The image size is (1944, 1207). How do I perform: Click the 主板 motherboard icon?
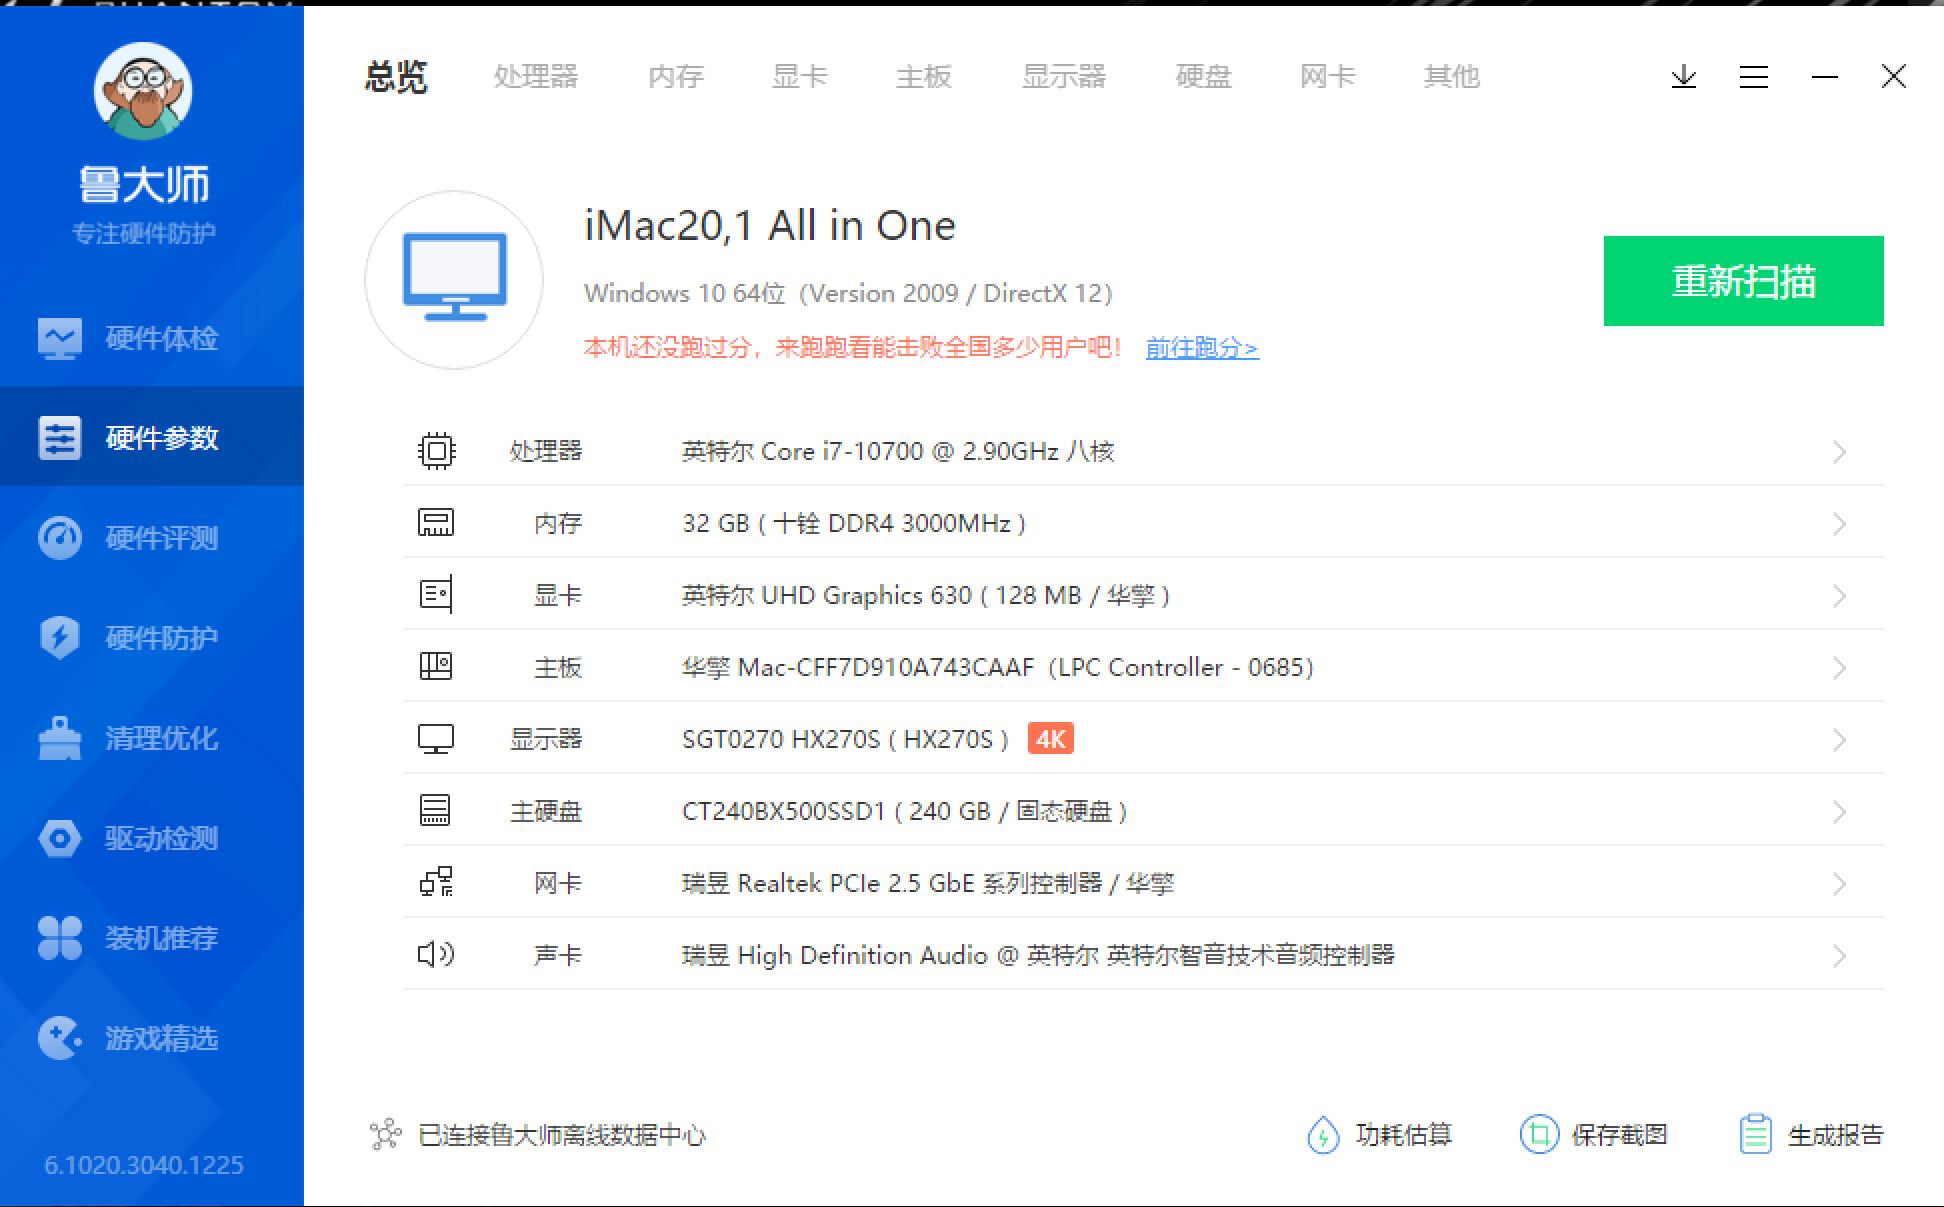(436, 666)
